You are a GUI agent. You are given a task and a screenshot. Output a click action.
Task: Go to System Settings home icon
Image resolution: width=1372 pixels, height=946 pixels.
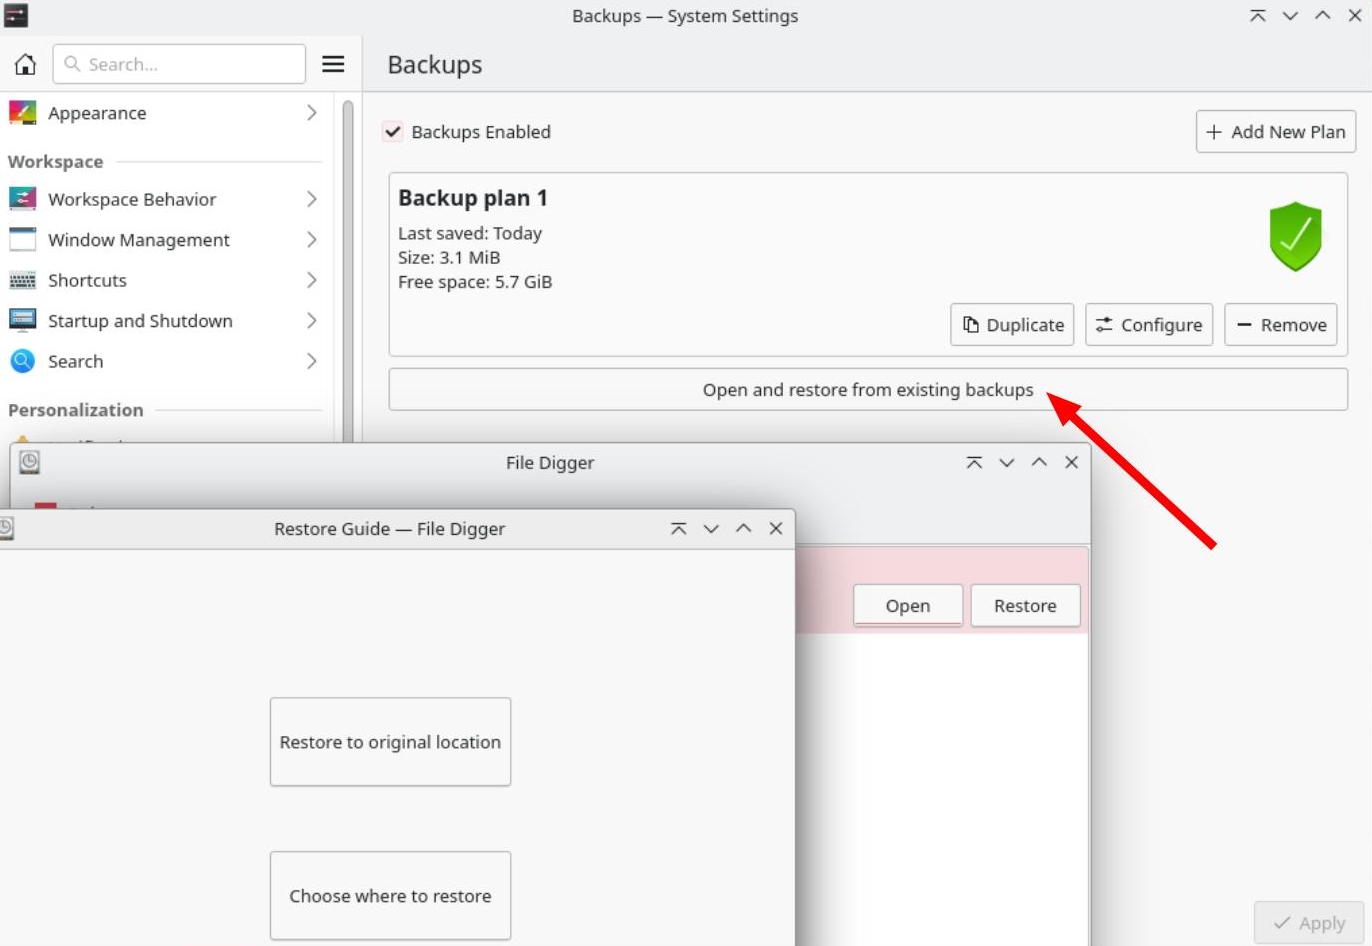[x=25, y=64]
